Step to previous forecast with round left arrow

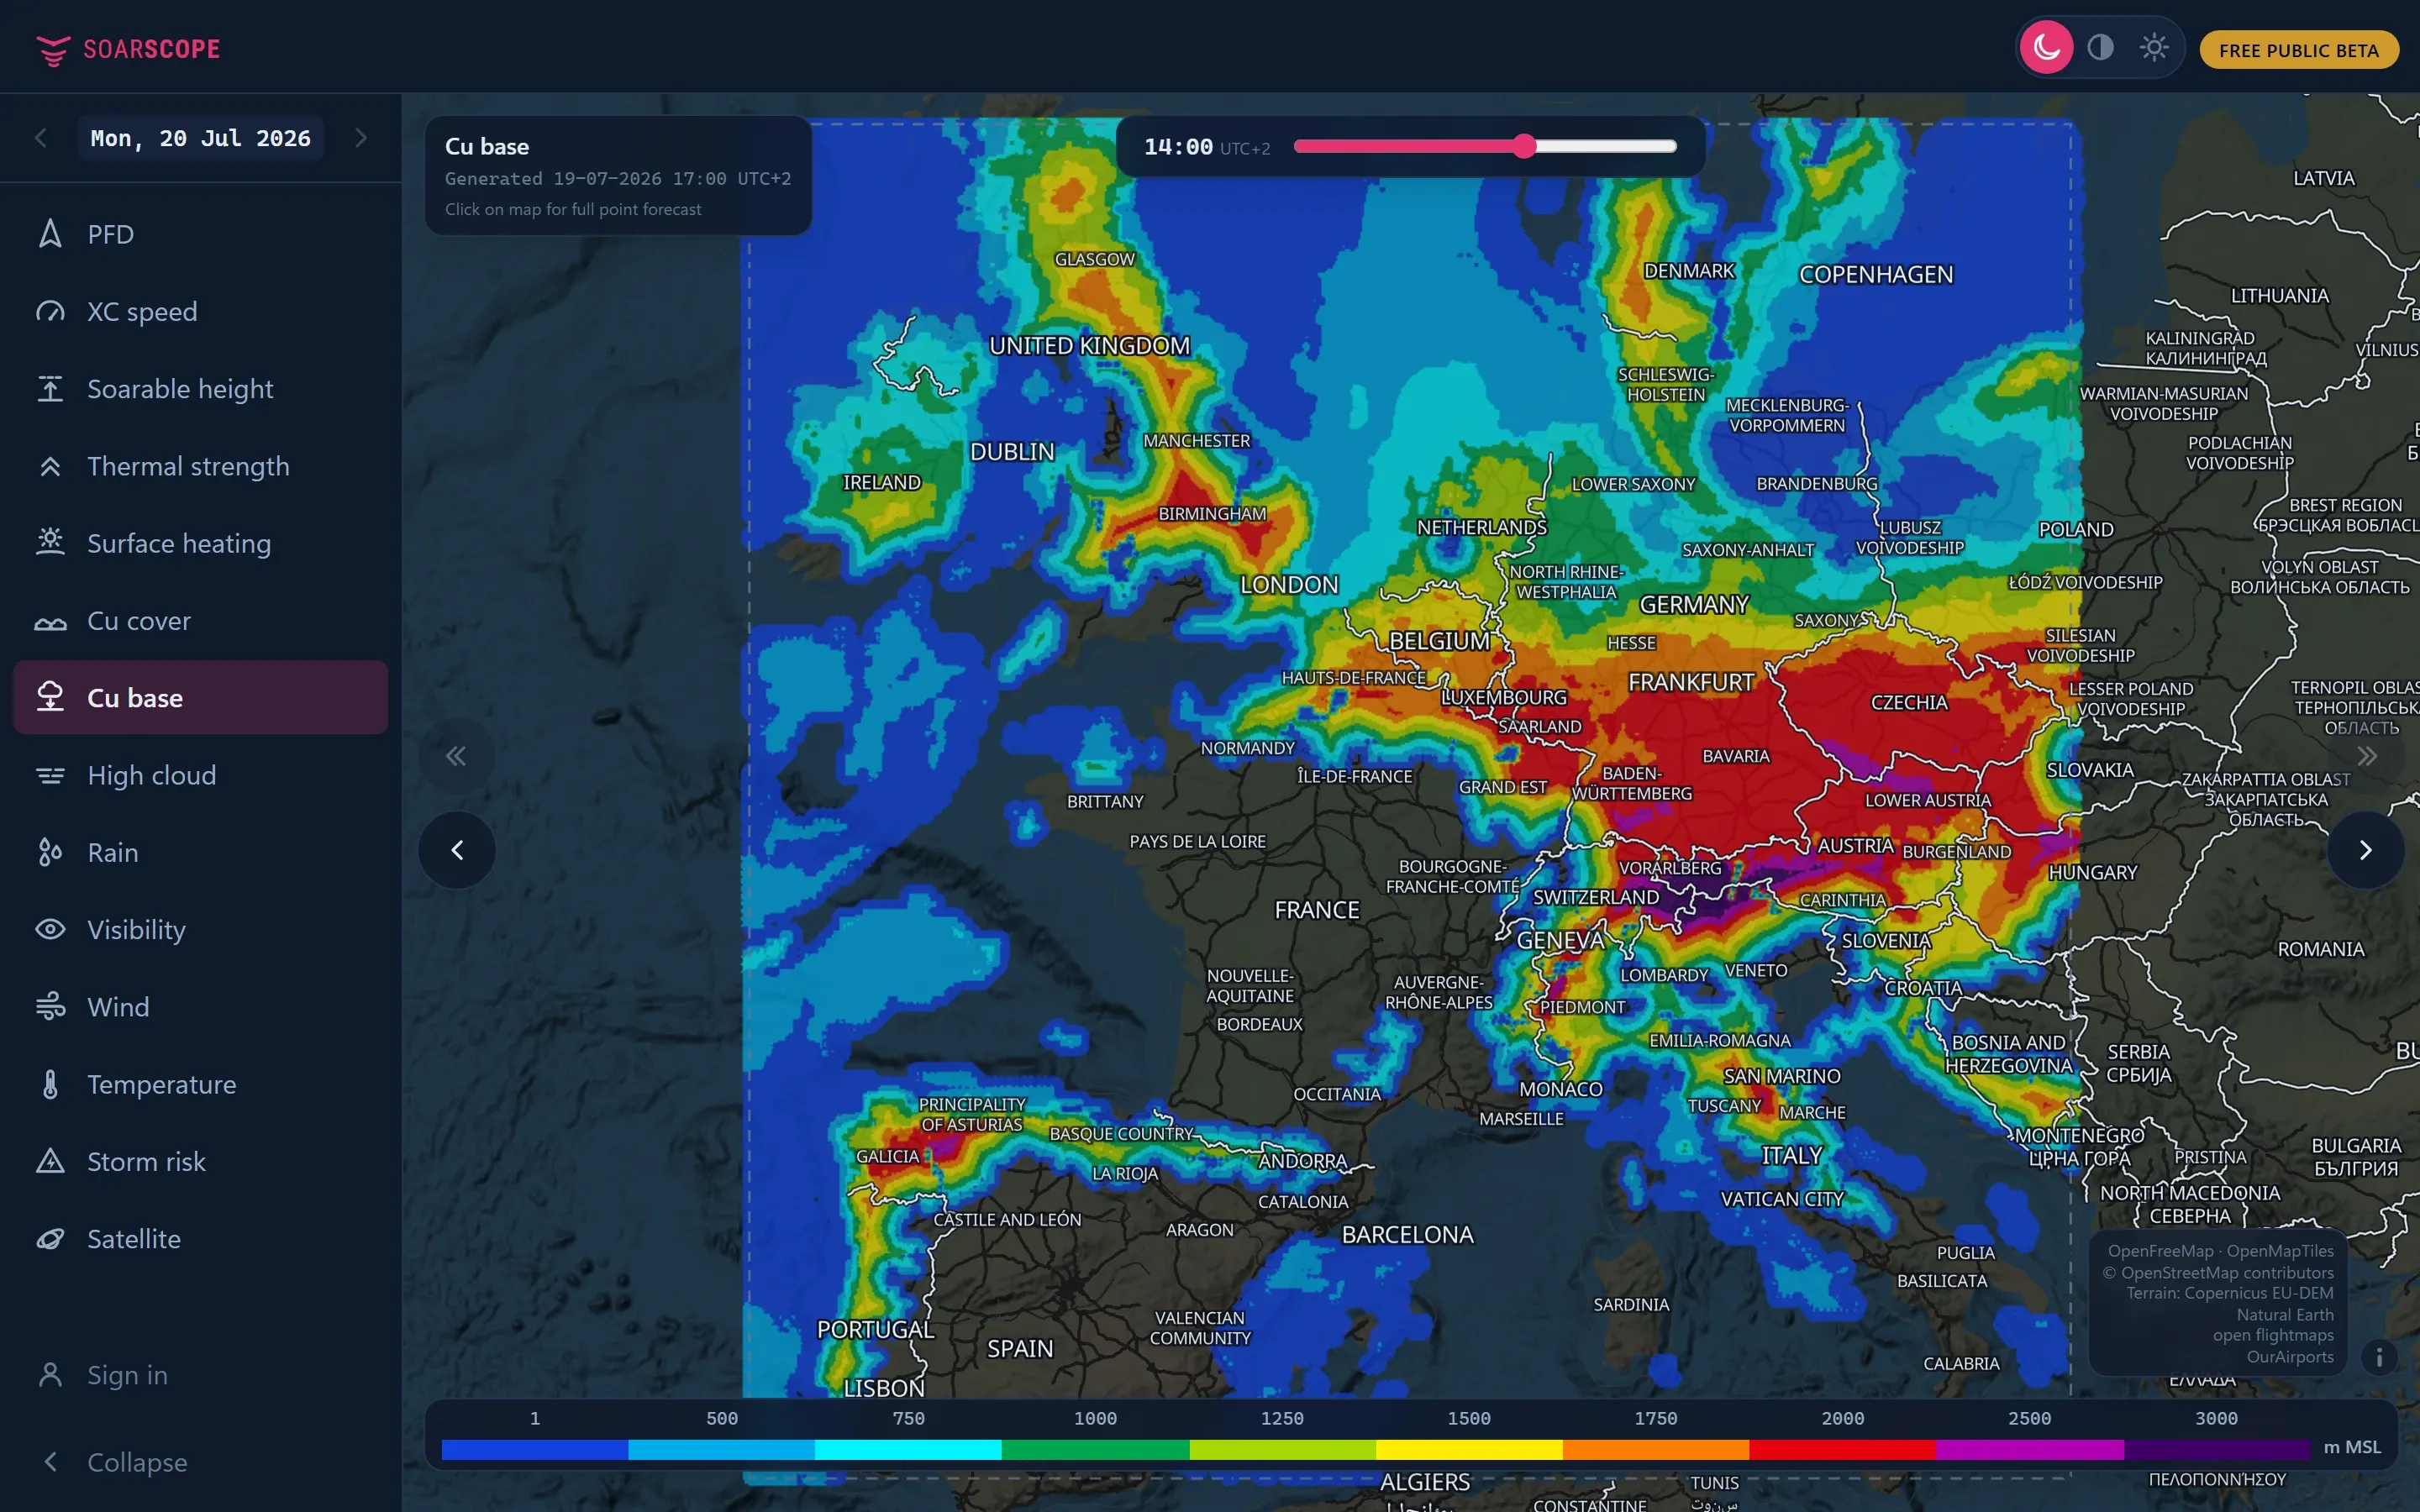[x=457, y=850]
